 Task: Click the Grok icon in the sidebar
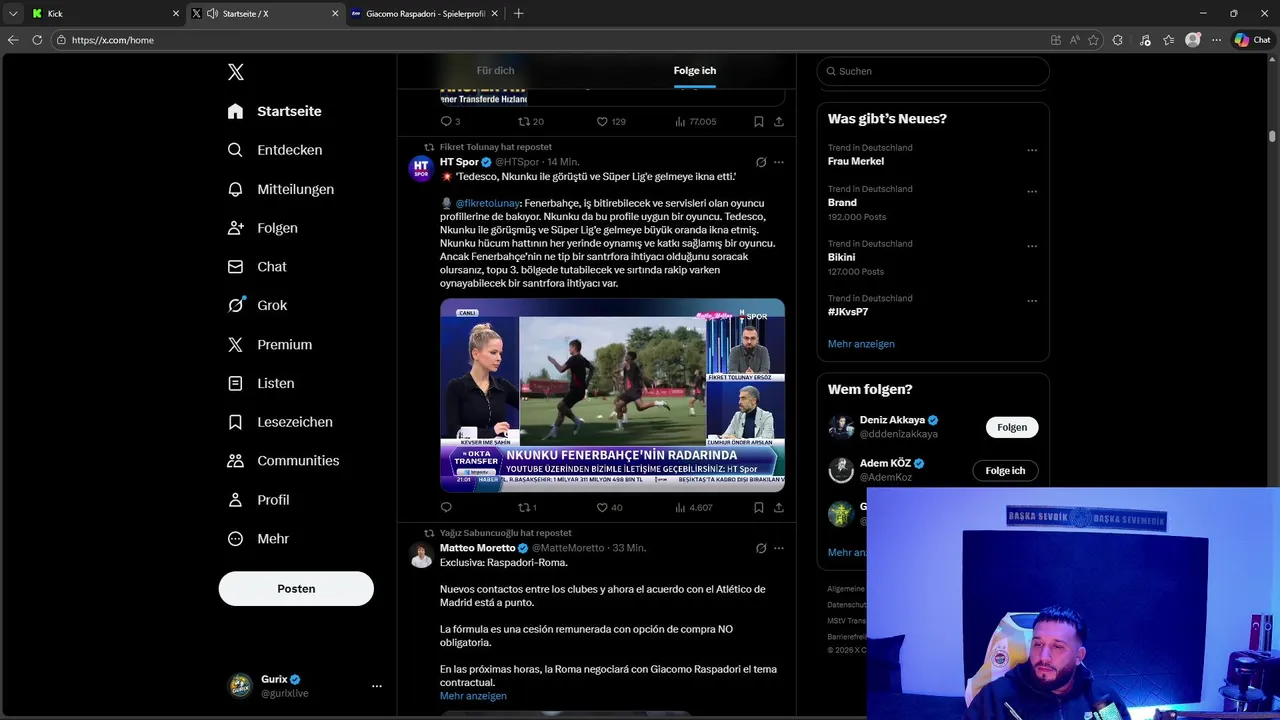(235, 305)
